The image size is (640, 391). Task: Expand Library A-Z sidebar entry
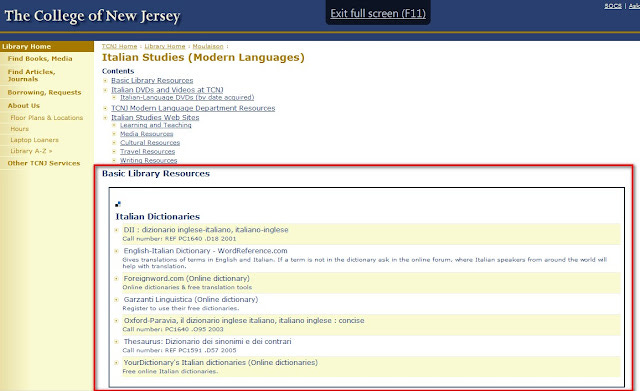click(31, 151)
